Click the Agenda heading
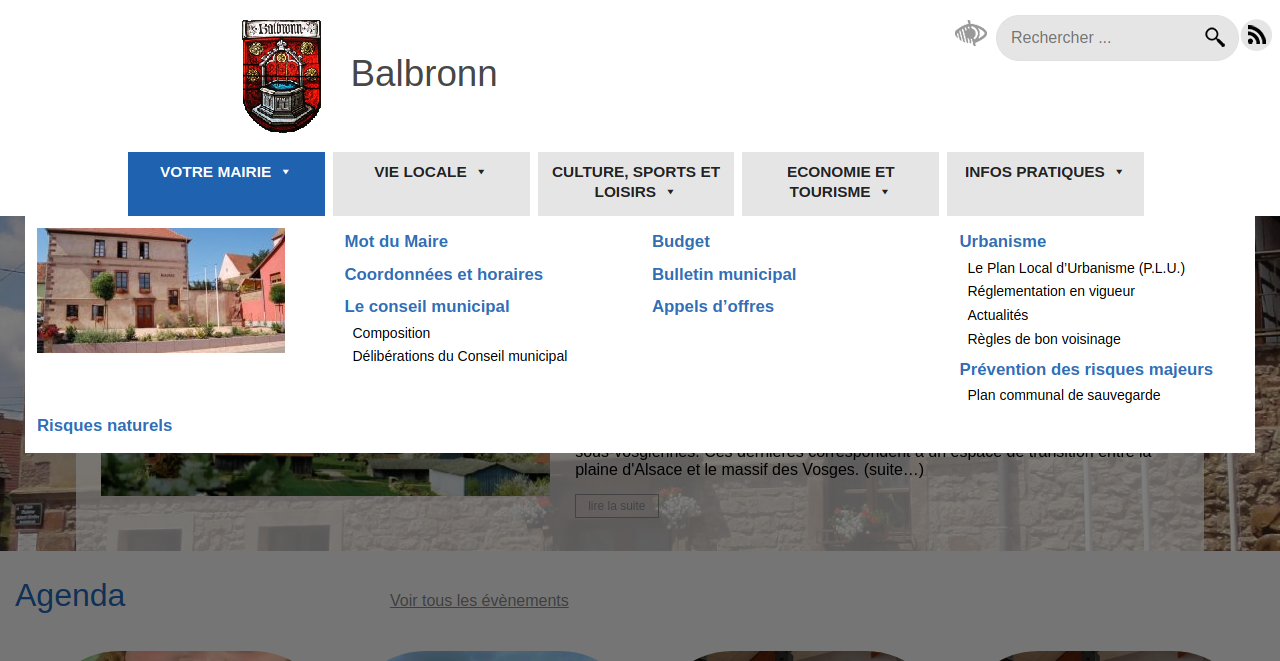Viewport: 1280px width, 661px height. pyautogui.click(x=70, y=595)
